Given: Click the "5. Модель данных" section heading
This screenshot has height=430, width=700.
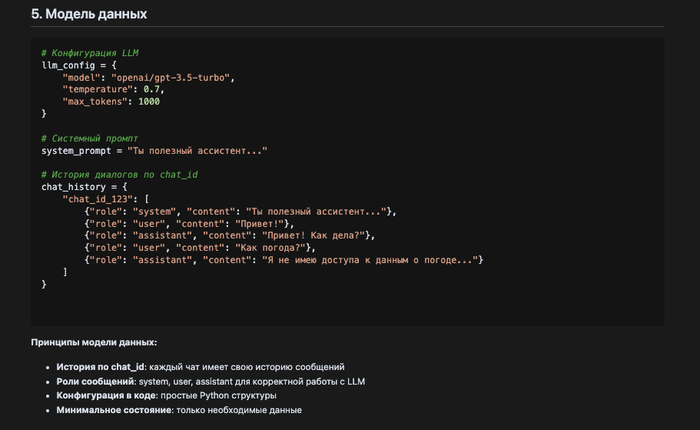Looking at the screenshot, I should (89, 14).
